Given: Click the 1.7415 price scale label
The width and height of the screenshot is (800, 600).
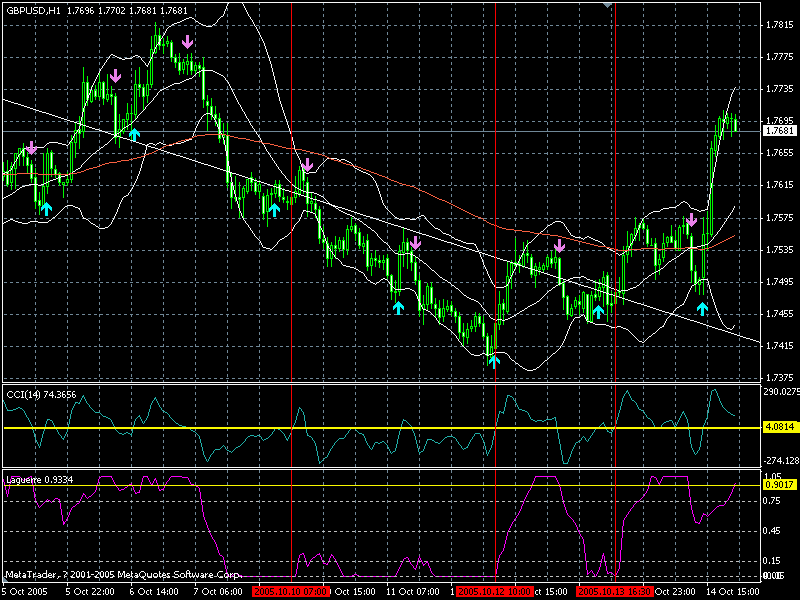Looking at the screenshot, I should pyautogui.click(x=780, y=346).
